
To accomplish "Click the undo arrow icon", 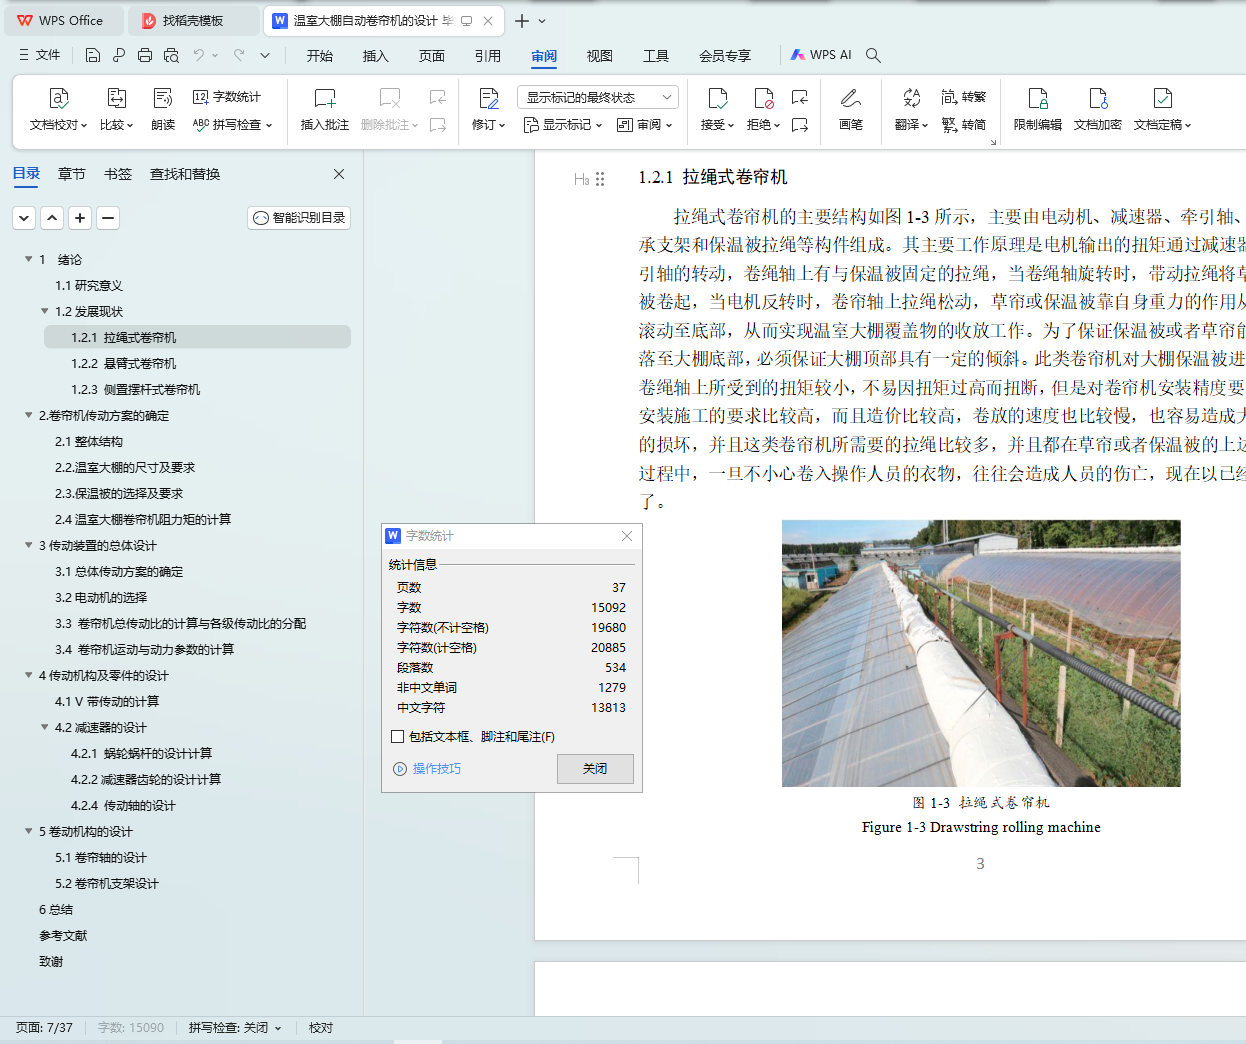I will click(x=199, y=55).
